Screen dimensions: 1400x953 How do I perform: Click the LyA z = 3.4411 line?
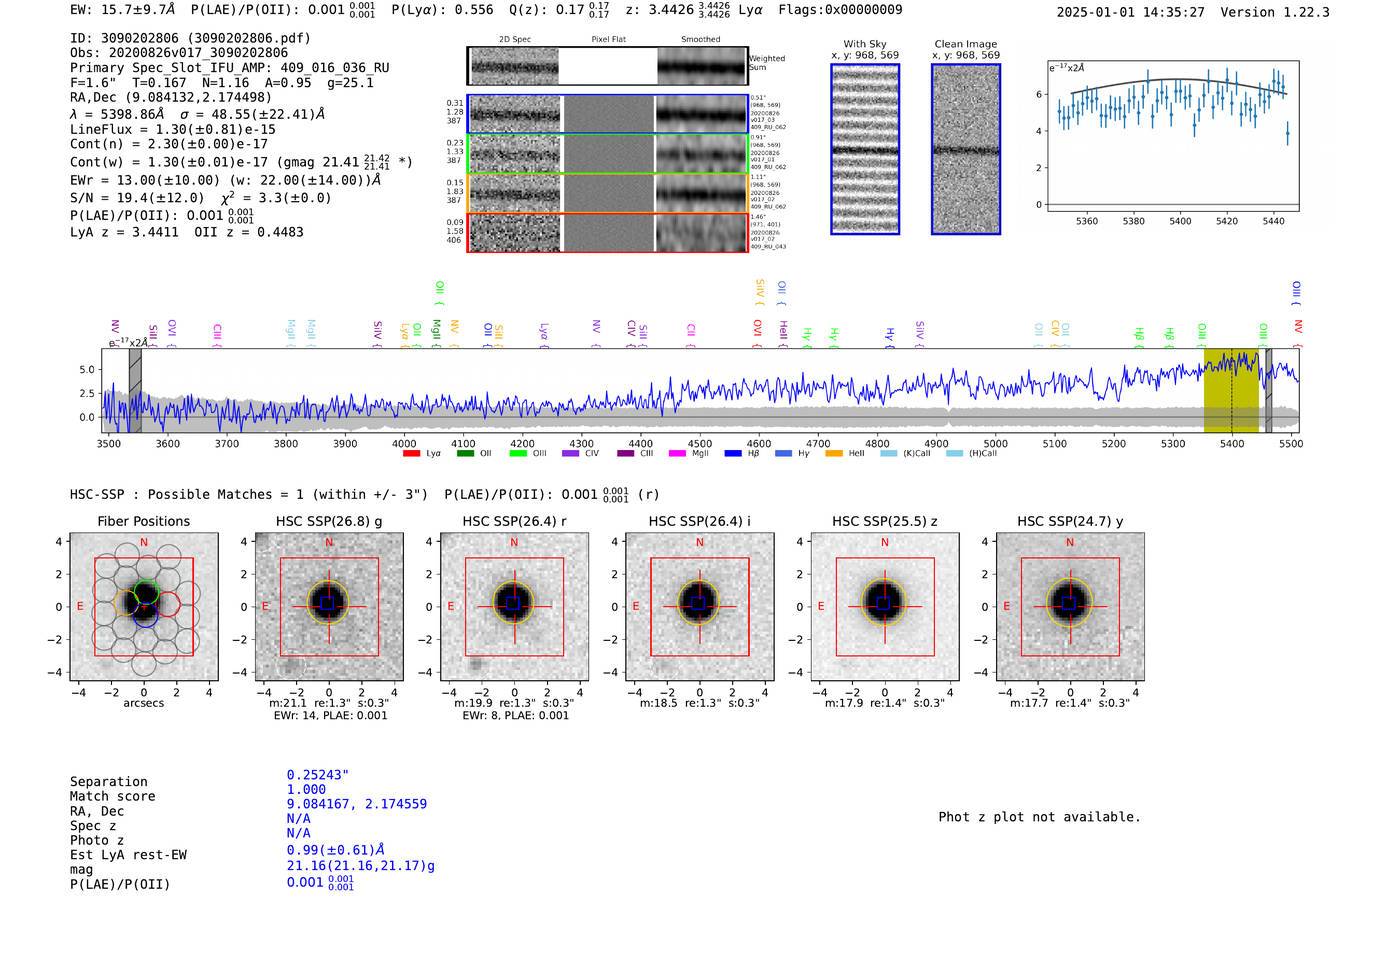pos(187,232)
